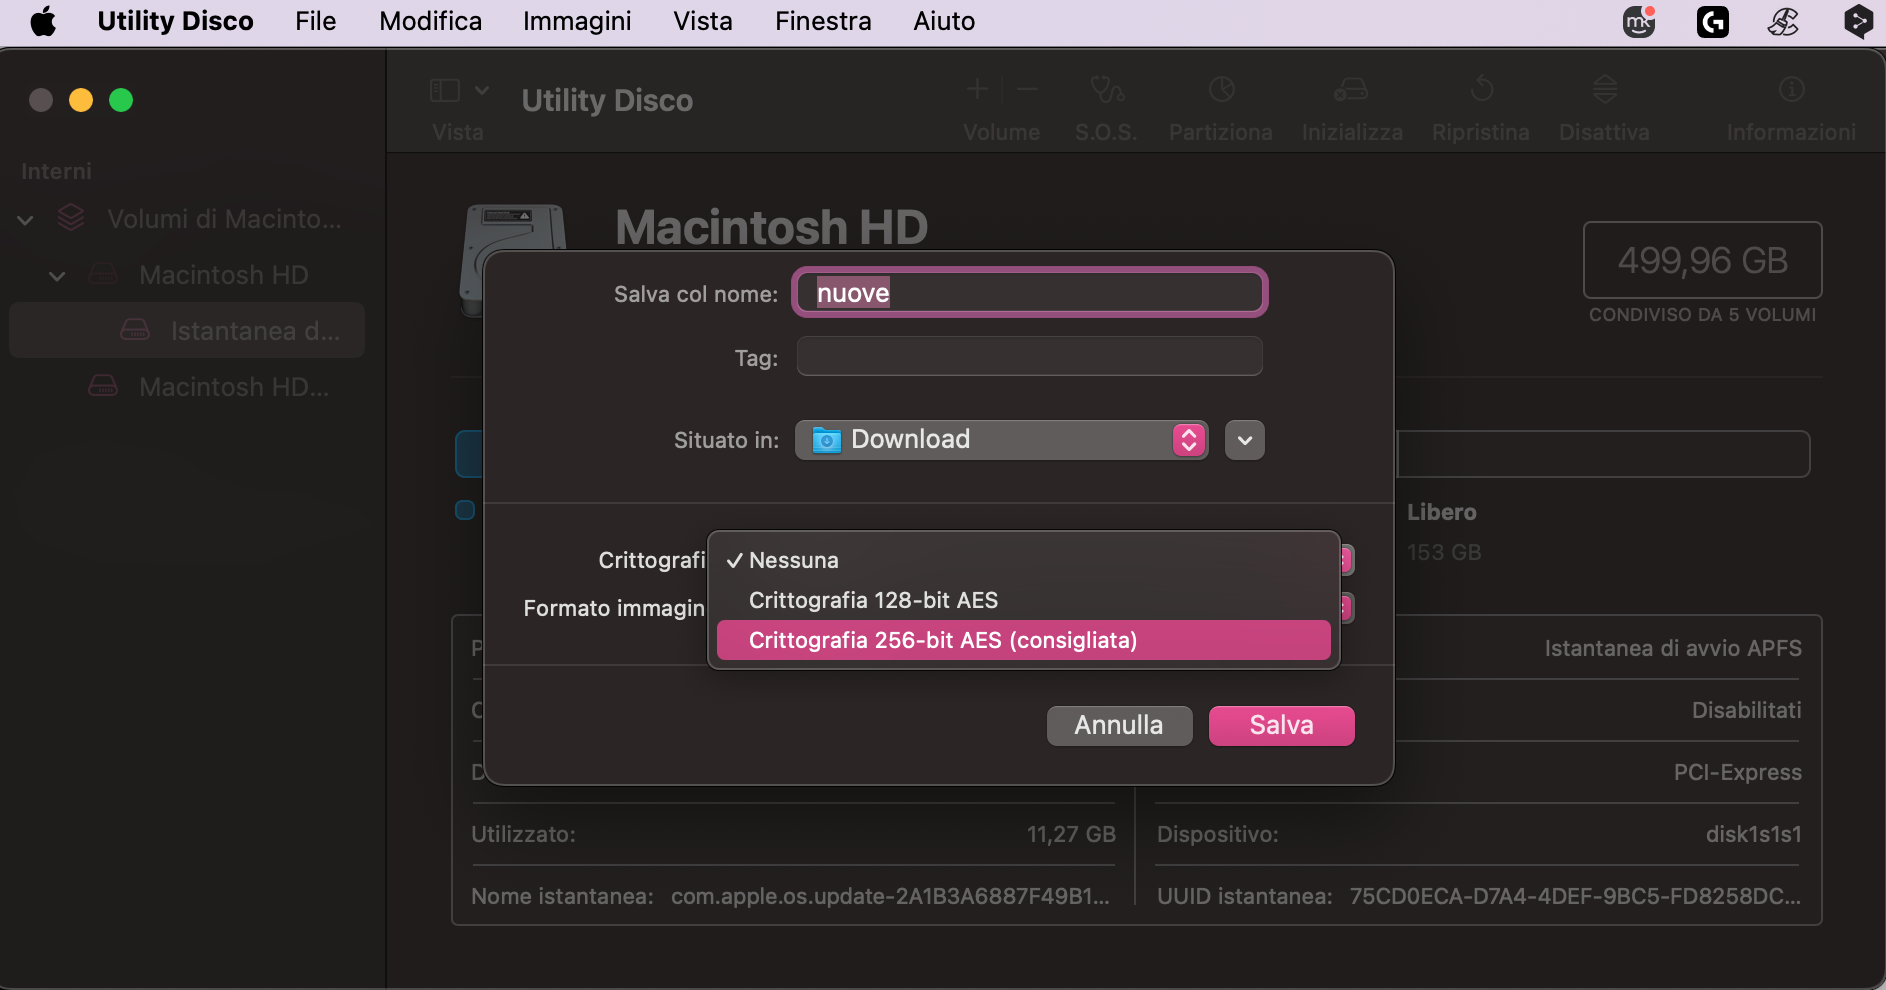Open the Finestra menu
This screenshot has width=1886, height=990.
point(823,21)
